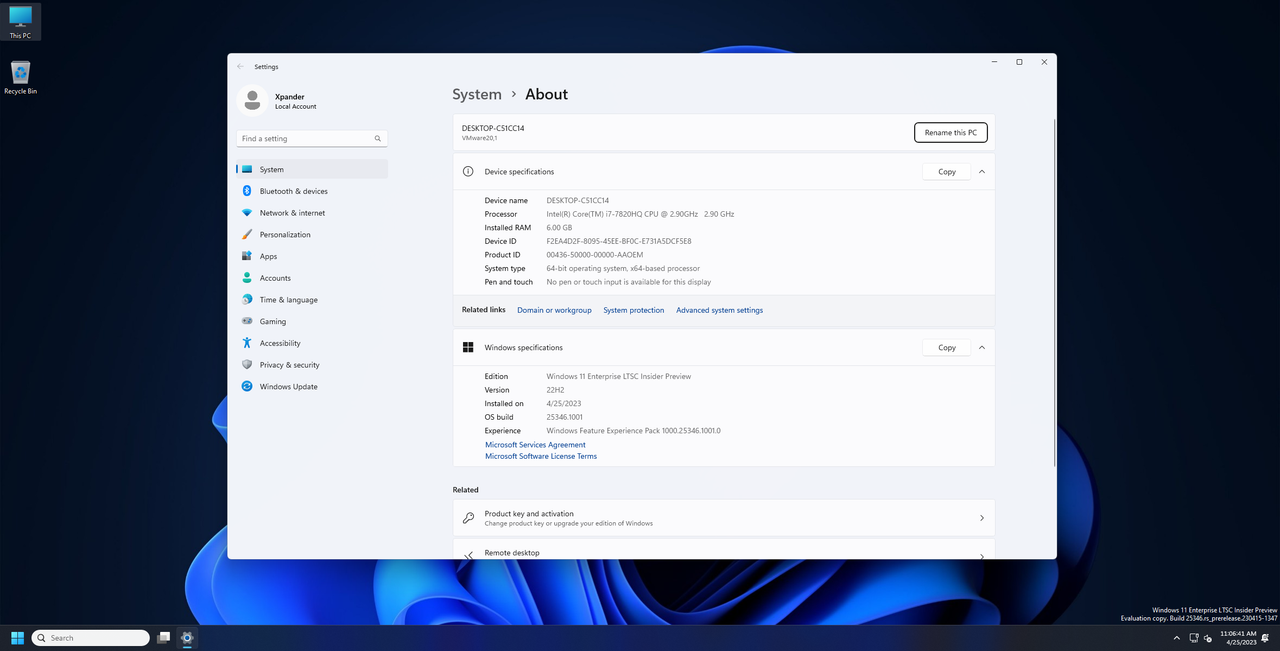This screenshot has width=1280, height=651.
Task: Open Microsoft Software License Terms link
Action: pos(541,456)
